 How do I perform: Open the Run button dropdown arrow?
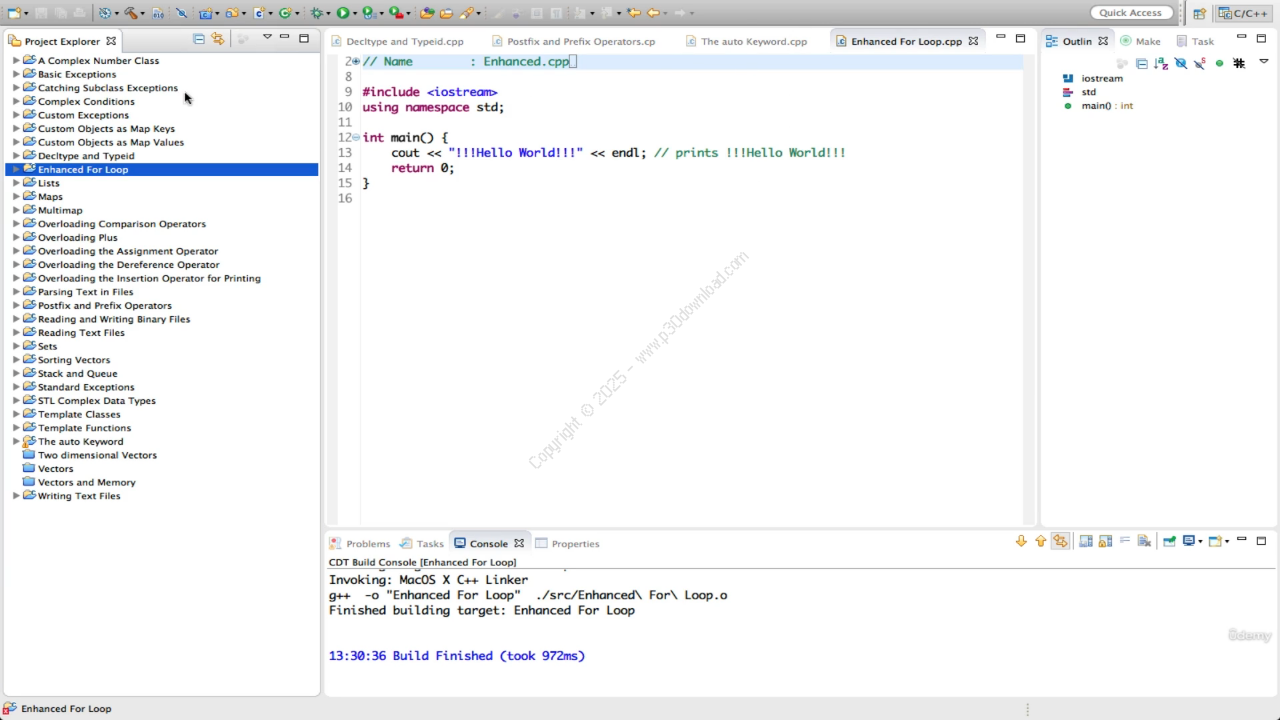tap(355, 14)
